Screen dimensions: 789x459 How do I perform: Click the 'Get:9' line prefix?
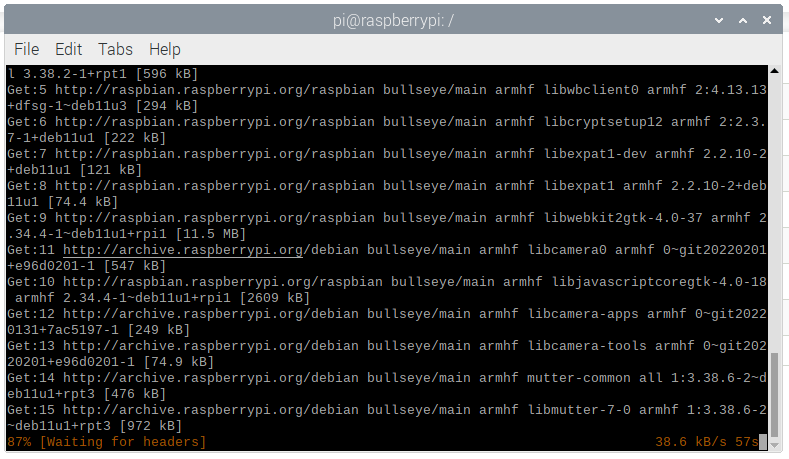tap(27, 217)
